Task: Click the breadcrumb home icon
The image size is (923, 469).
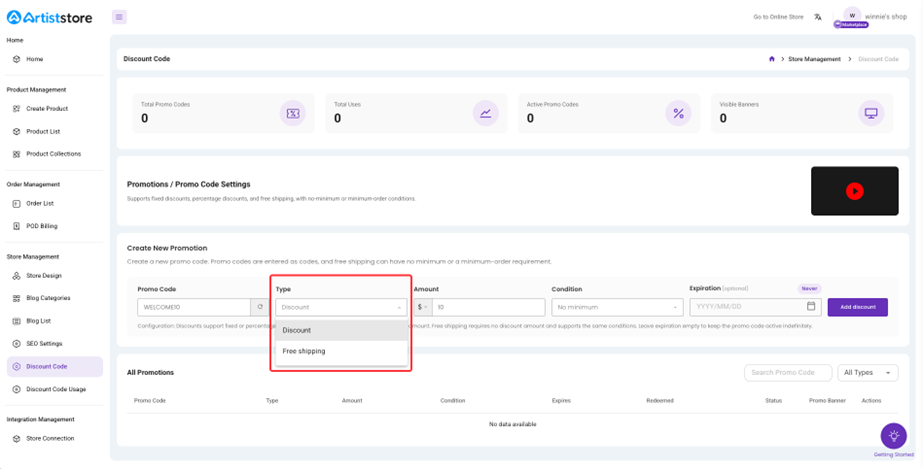Action: (x=772, y=59)
